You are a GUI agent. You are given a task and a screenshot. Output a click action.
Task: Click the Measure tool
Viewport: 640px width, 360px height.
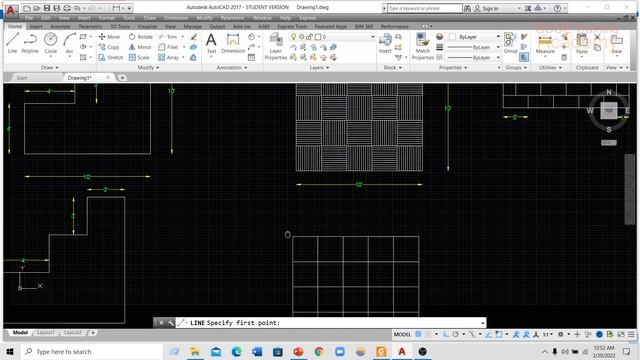(x=545, y=44)
